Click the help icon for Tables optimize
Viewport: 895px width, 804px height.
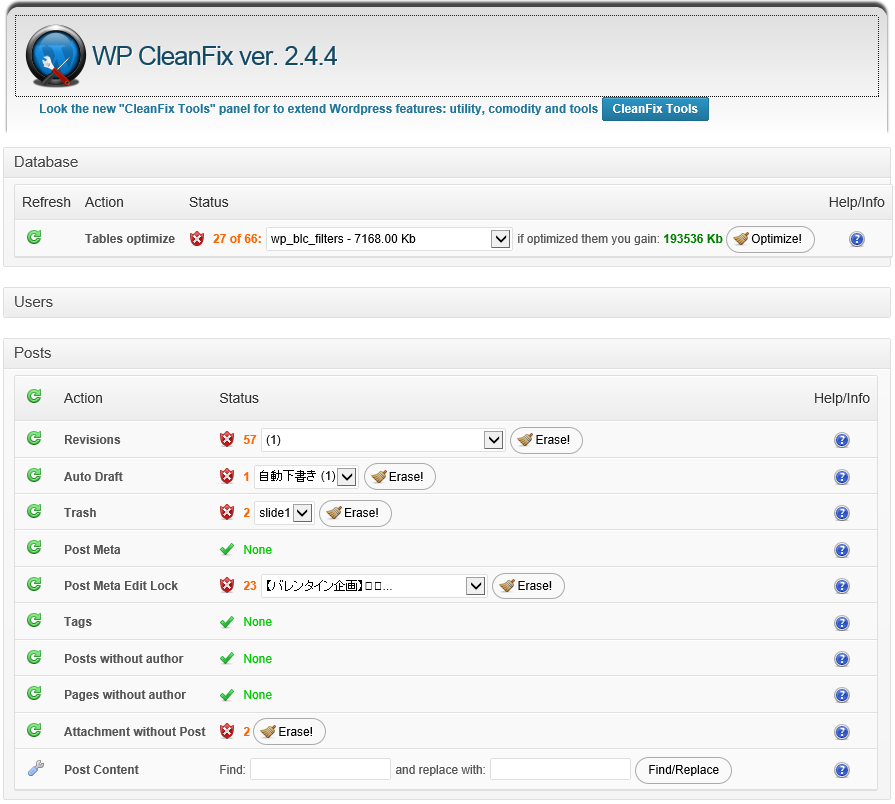pos(856,239)
